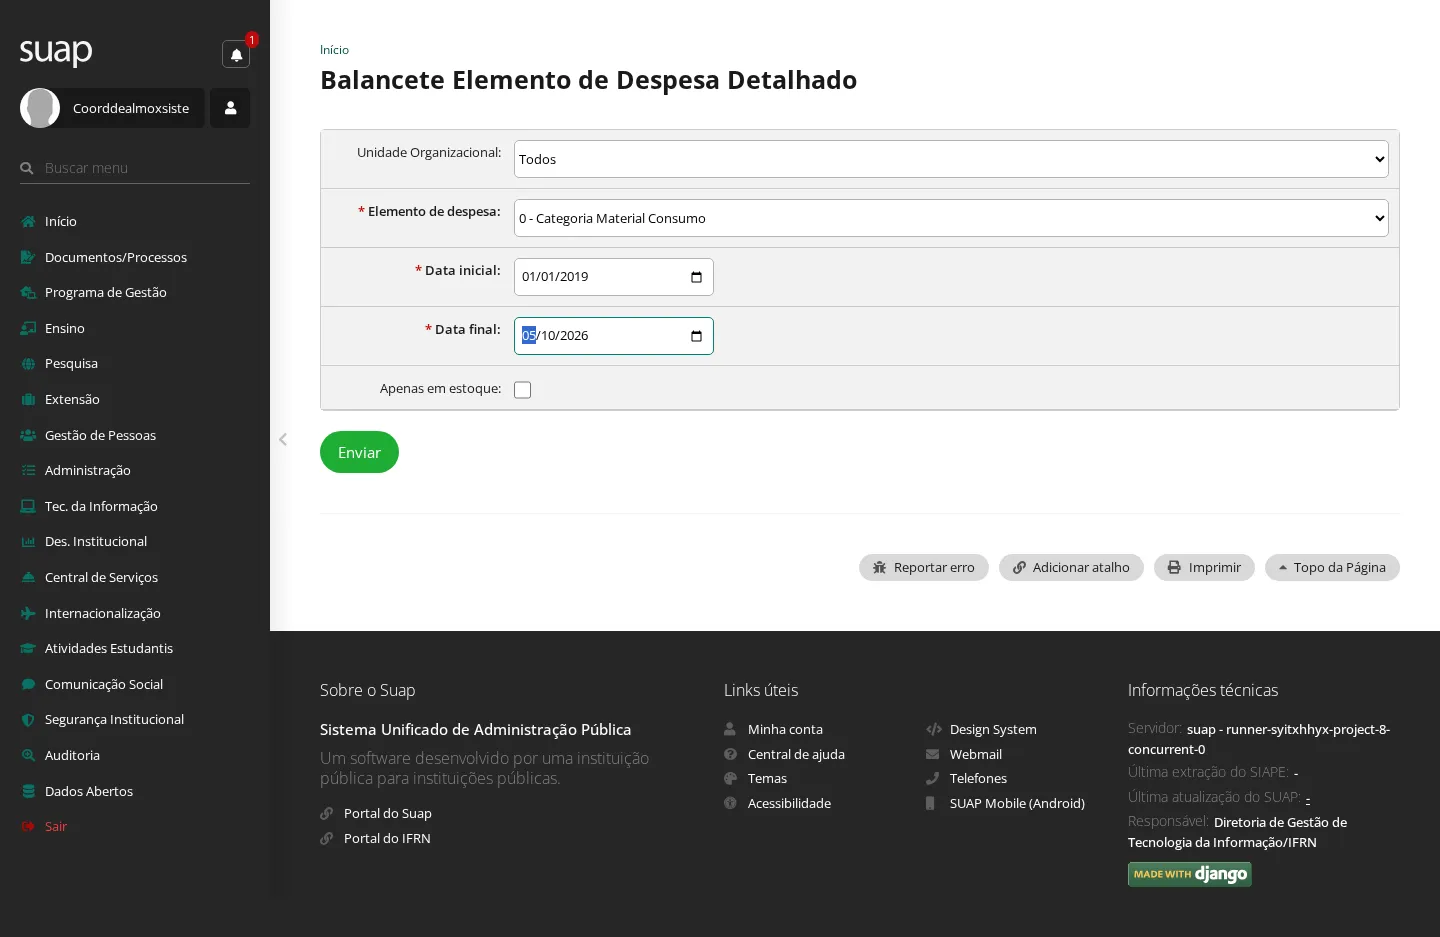Submit the form with Enviar
The image size is (1440, 937).
[359, 452]
